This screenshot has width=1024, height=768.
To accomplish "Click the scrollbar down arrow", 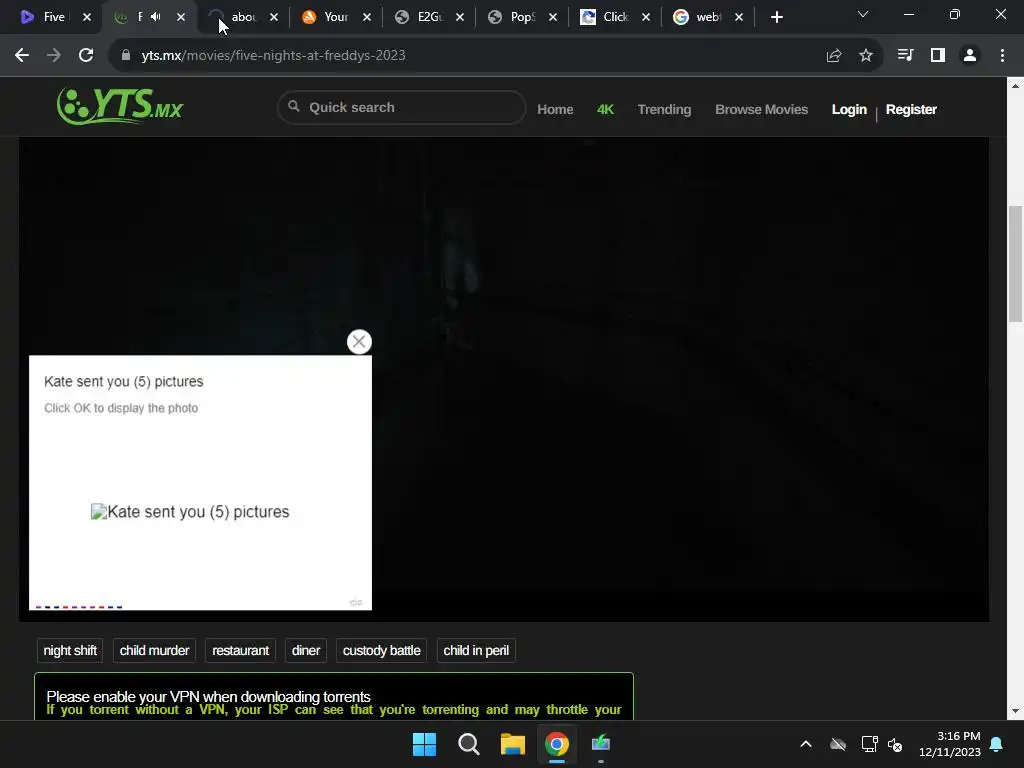I will click(x=1016, y=711).
